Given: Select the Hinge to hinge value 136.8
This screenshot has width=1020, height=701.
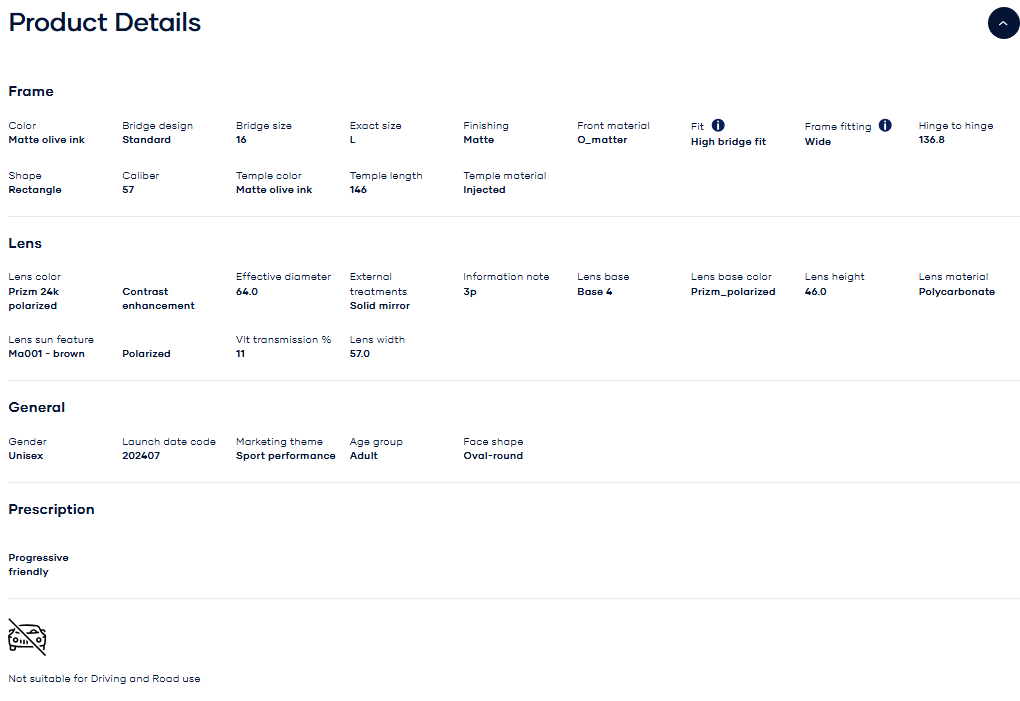Looking at the screenshot, I should tap(931, 140).
